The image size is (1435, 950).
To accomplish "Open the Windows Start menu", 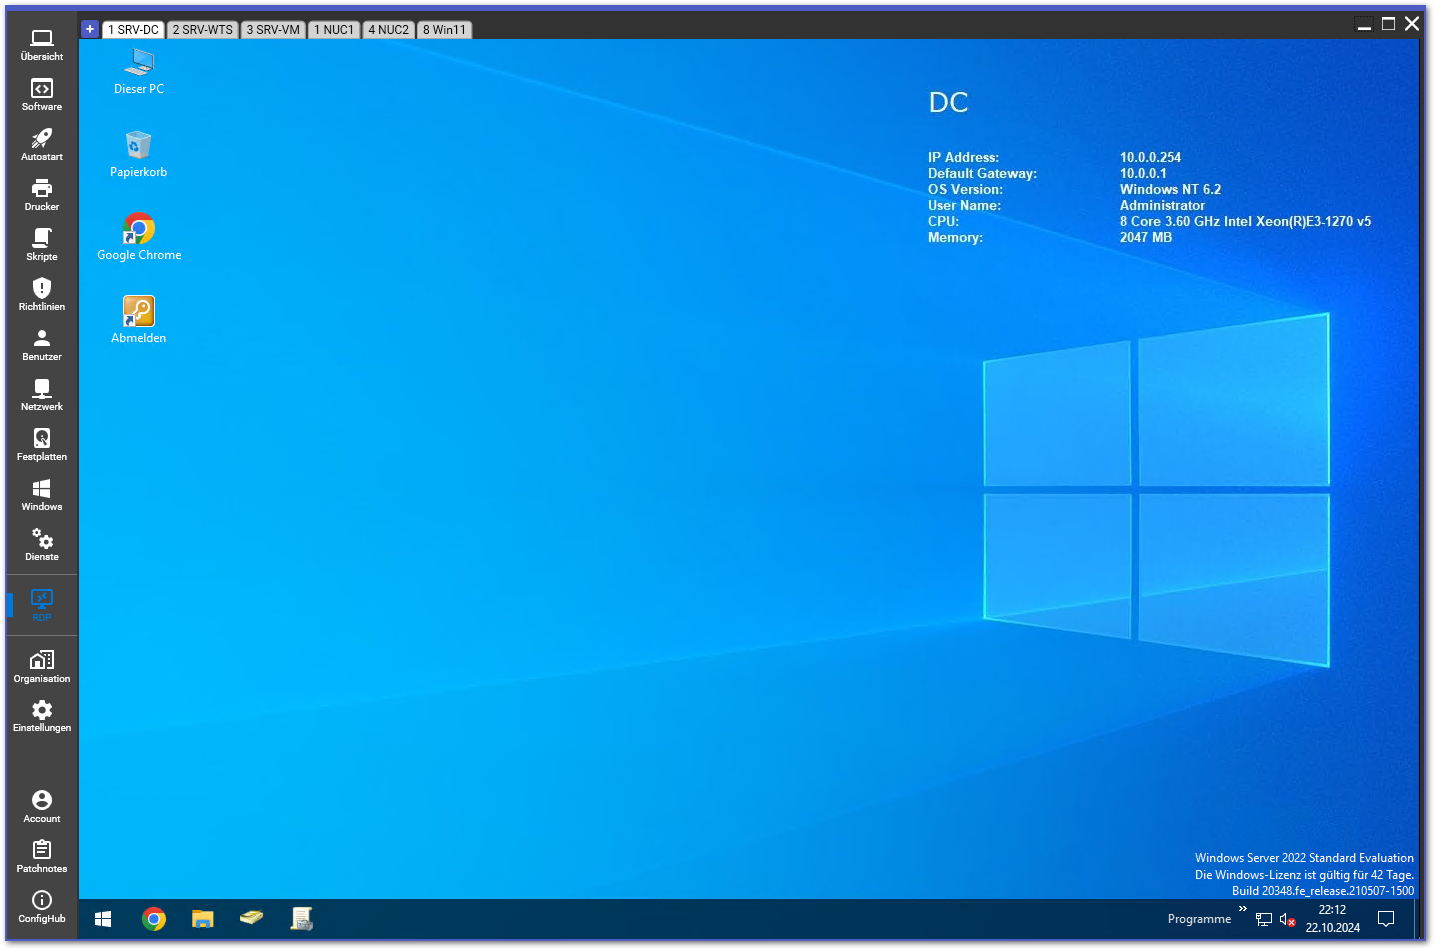I will pos(103,919).
